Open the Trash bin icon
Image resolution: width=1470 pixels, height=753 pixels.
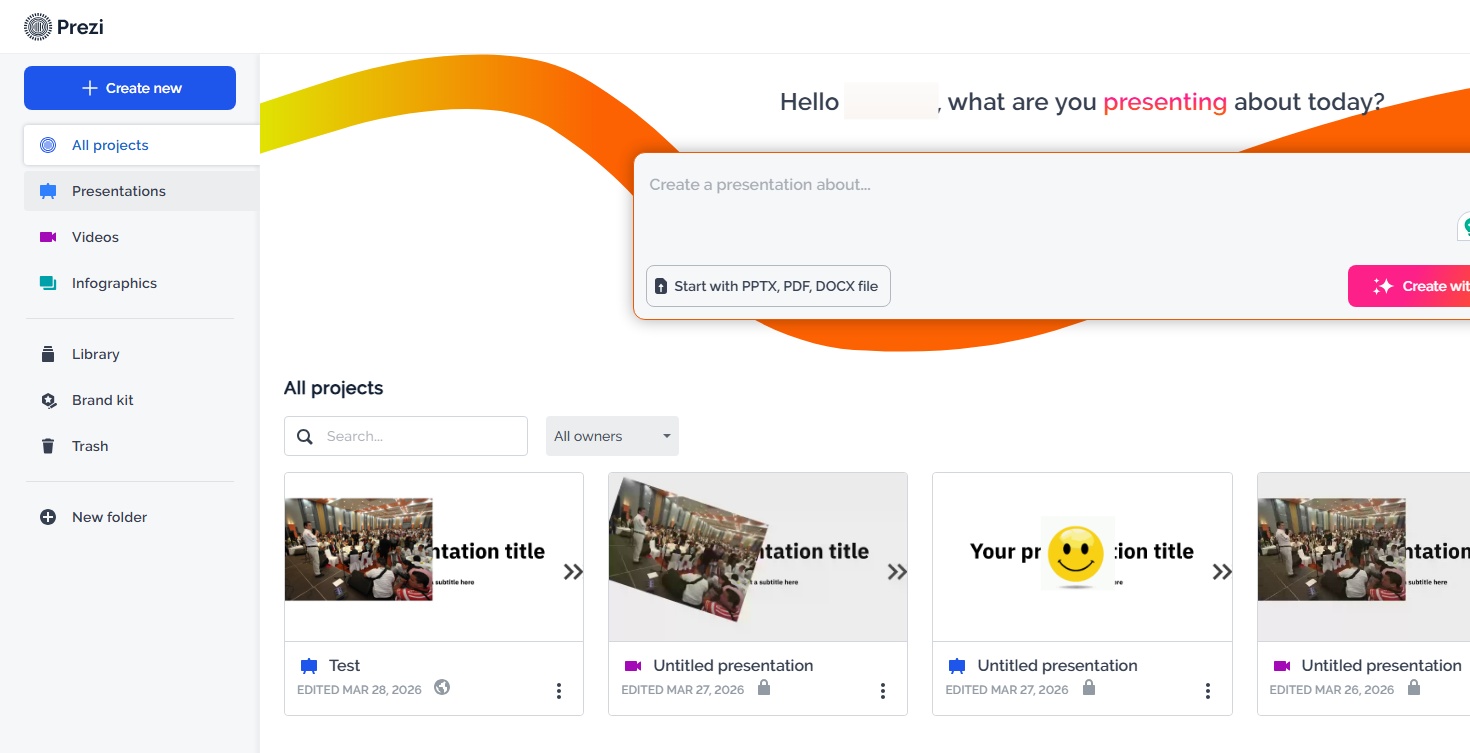(x=48, y=446)
